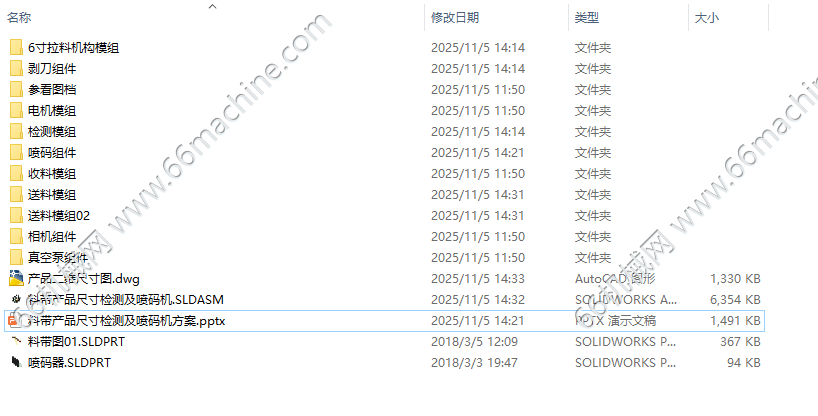Click the 6寸拉料机构模组 folder icon

click(16, 47)
